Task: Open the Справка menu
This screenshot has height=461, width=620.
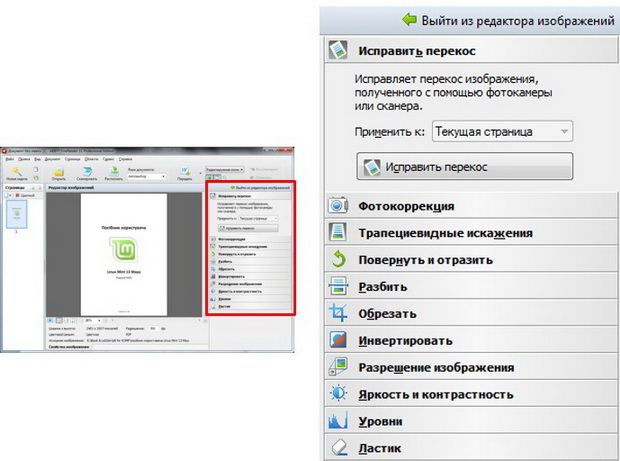Action: coord(125,158)
